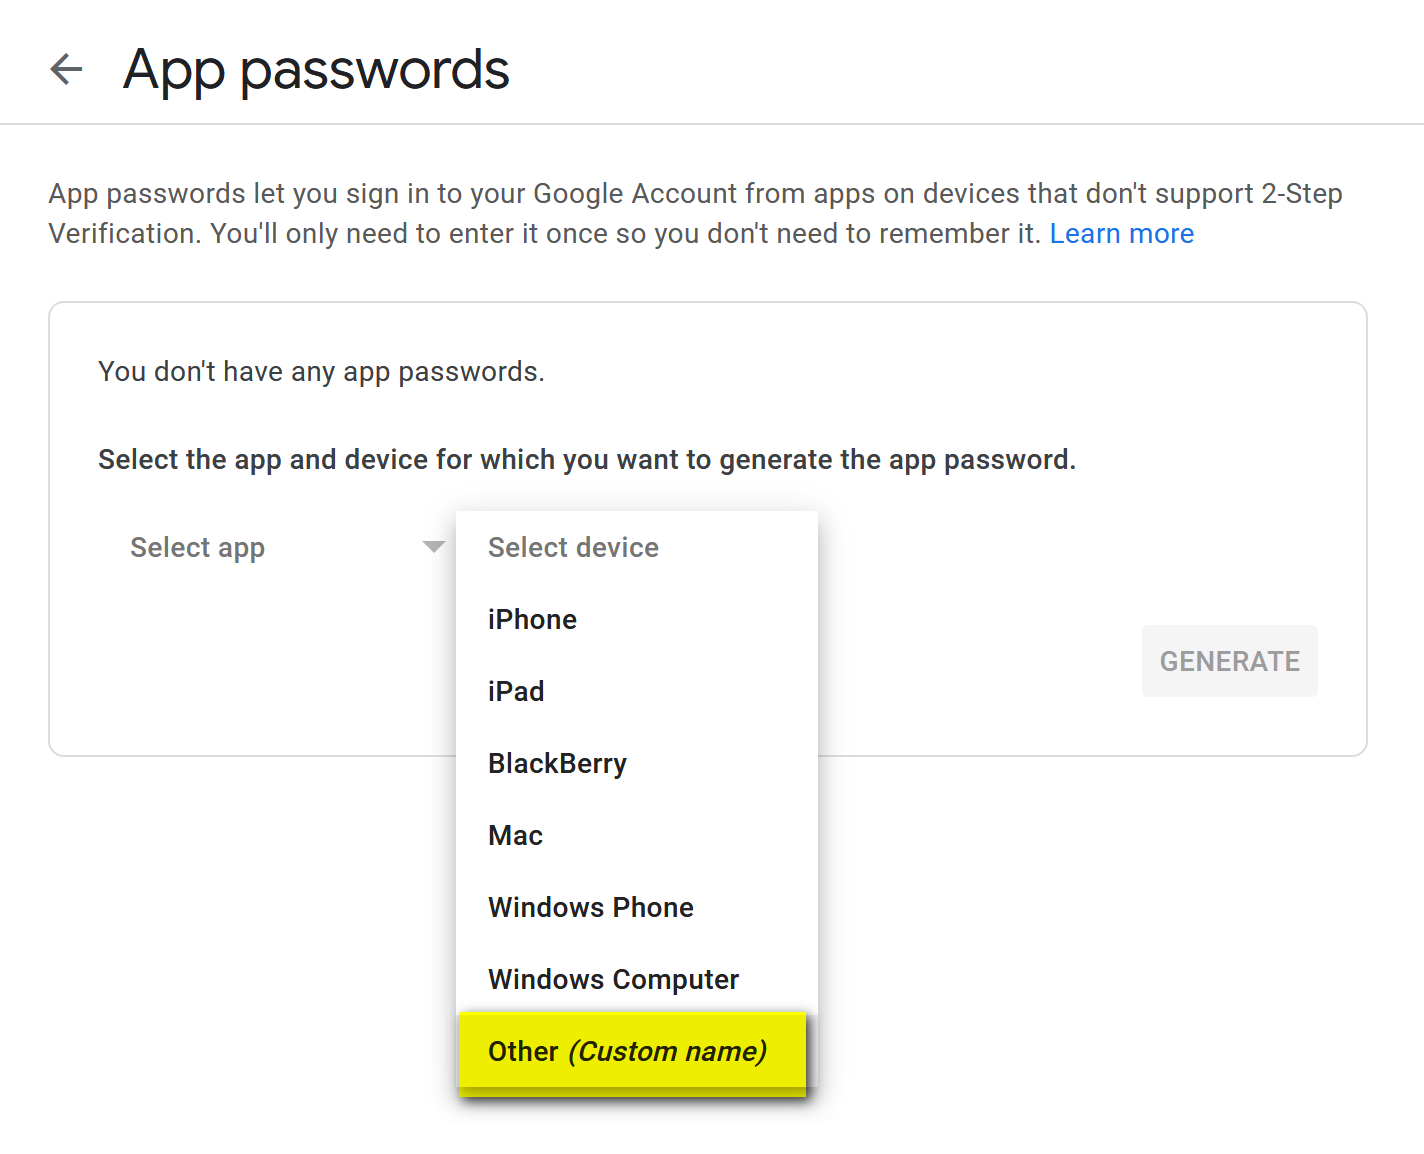Open the Learn more link
Viewport: 1424px width, 1154px height.
[x=1121, y=234]
